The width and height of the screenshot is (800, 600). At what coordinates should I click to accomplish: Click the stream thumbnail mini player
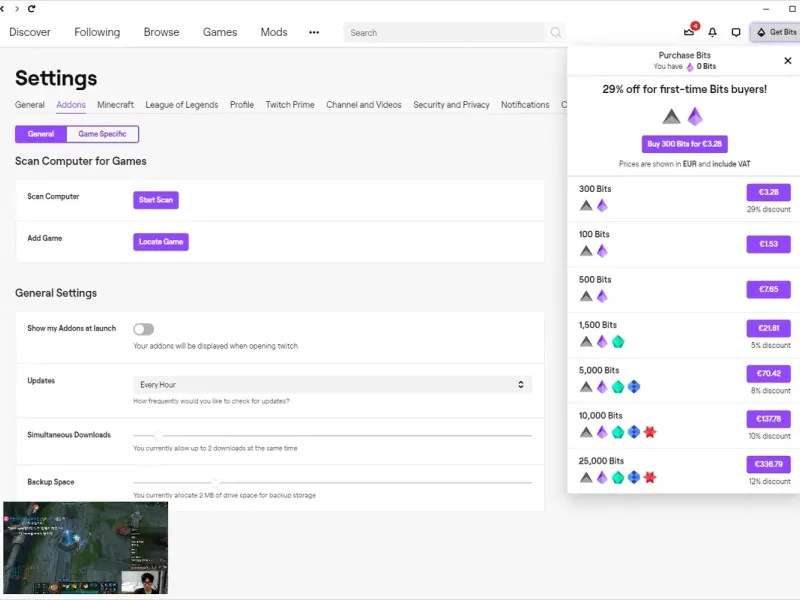(85, 548)
